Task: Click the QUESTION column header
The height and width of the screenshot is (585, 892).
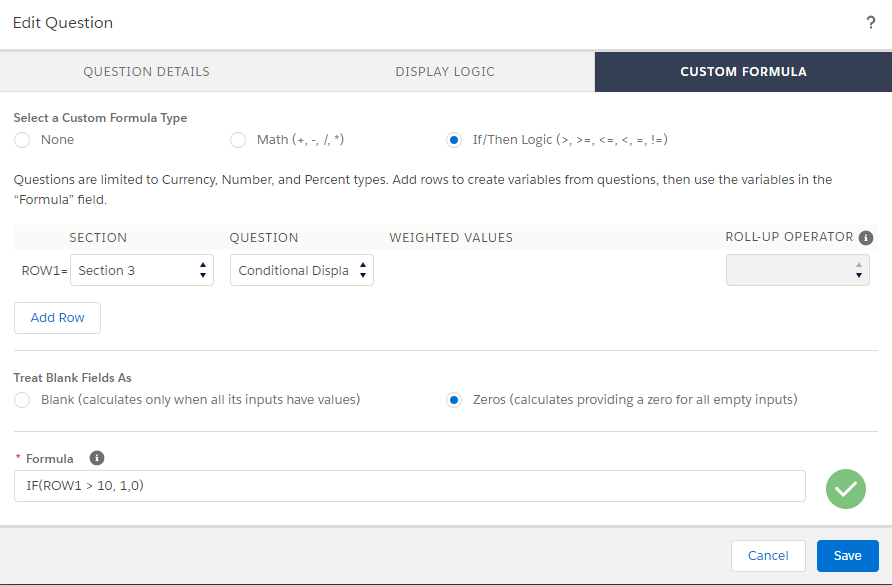Action: tap(264, 238)
